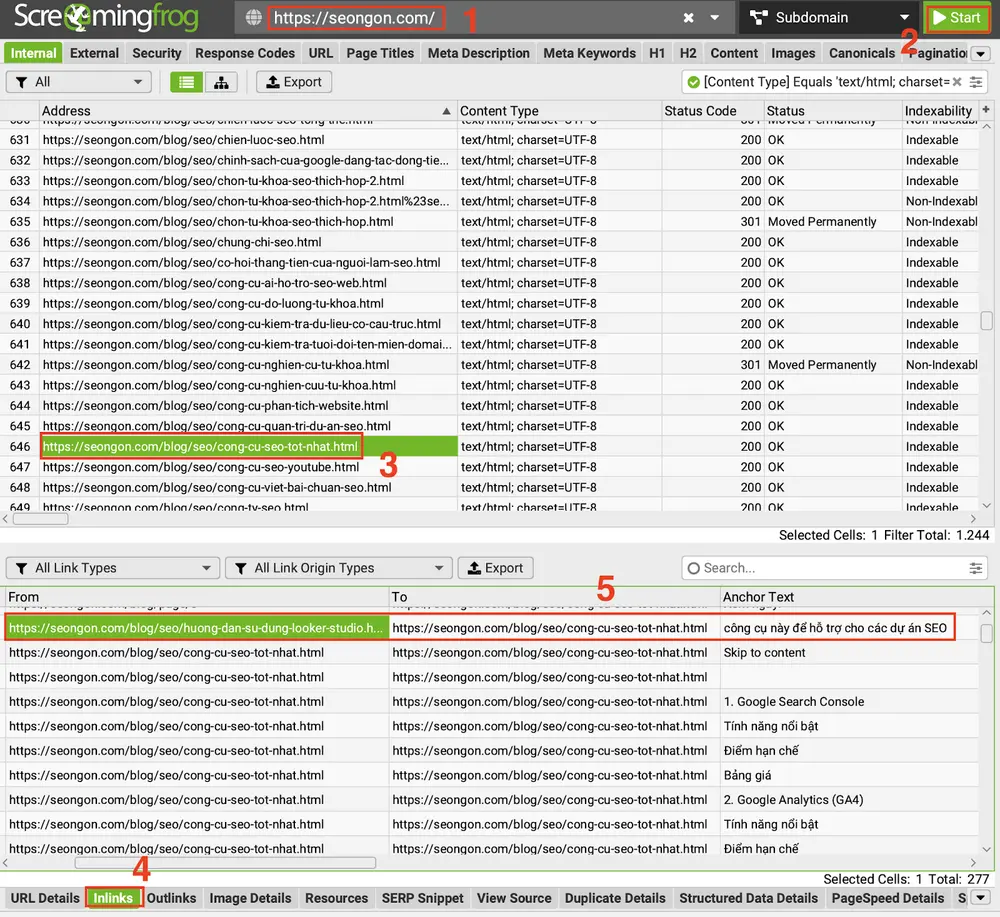Expand the overflow tabs arrow at top
This screenshot has height=917, width=1000.
tap(980, 54)
